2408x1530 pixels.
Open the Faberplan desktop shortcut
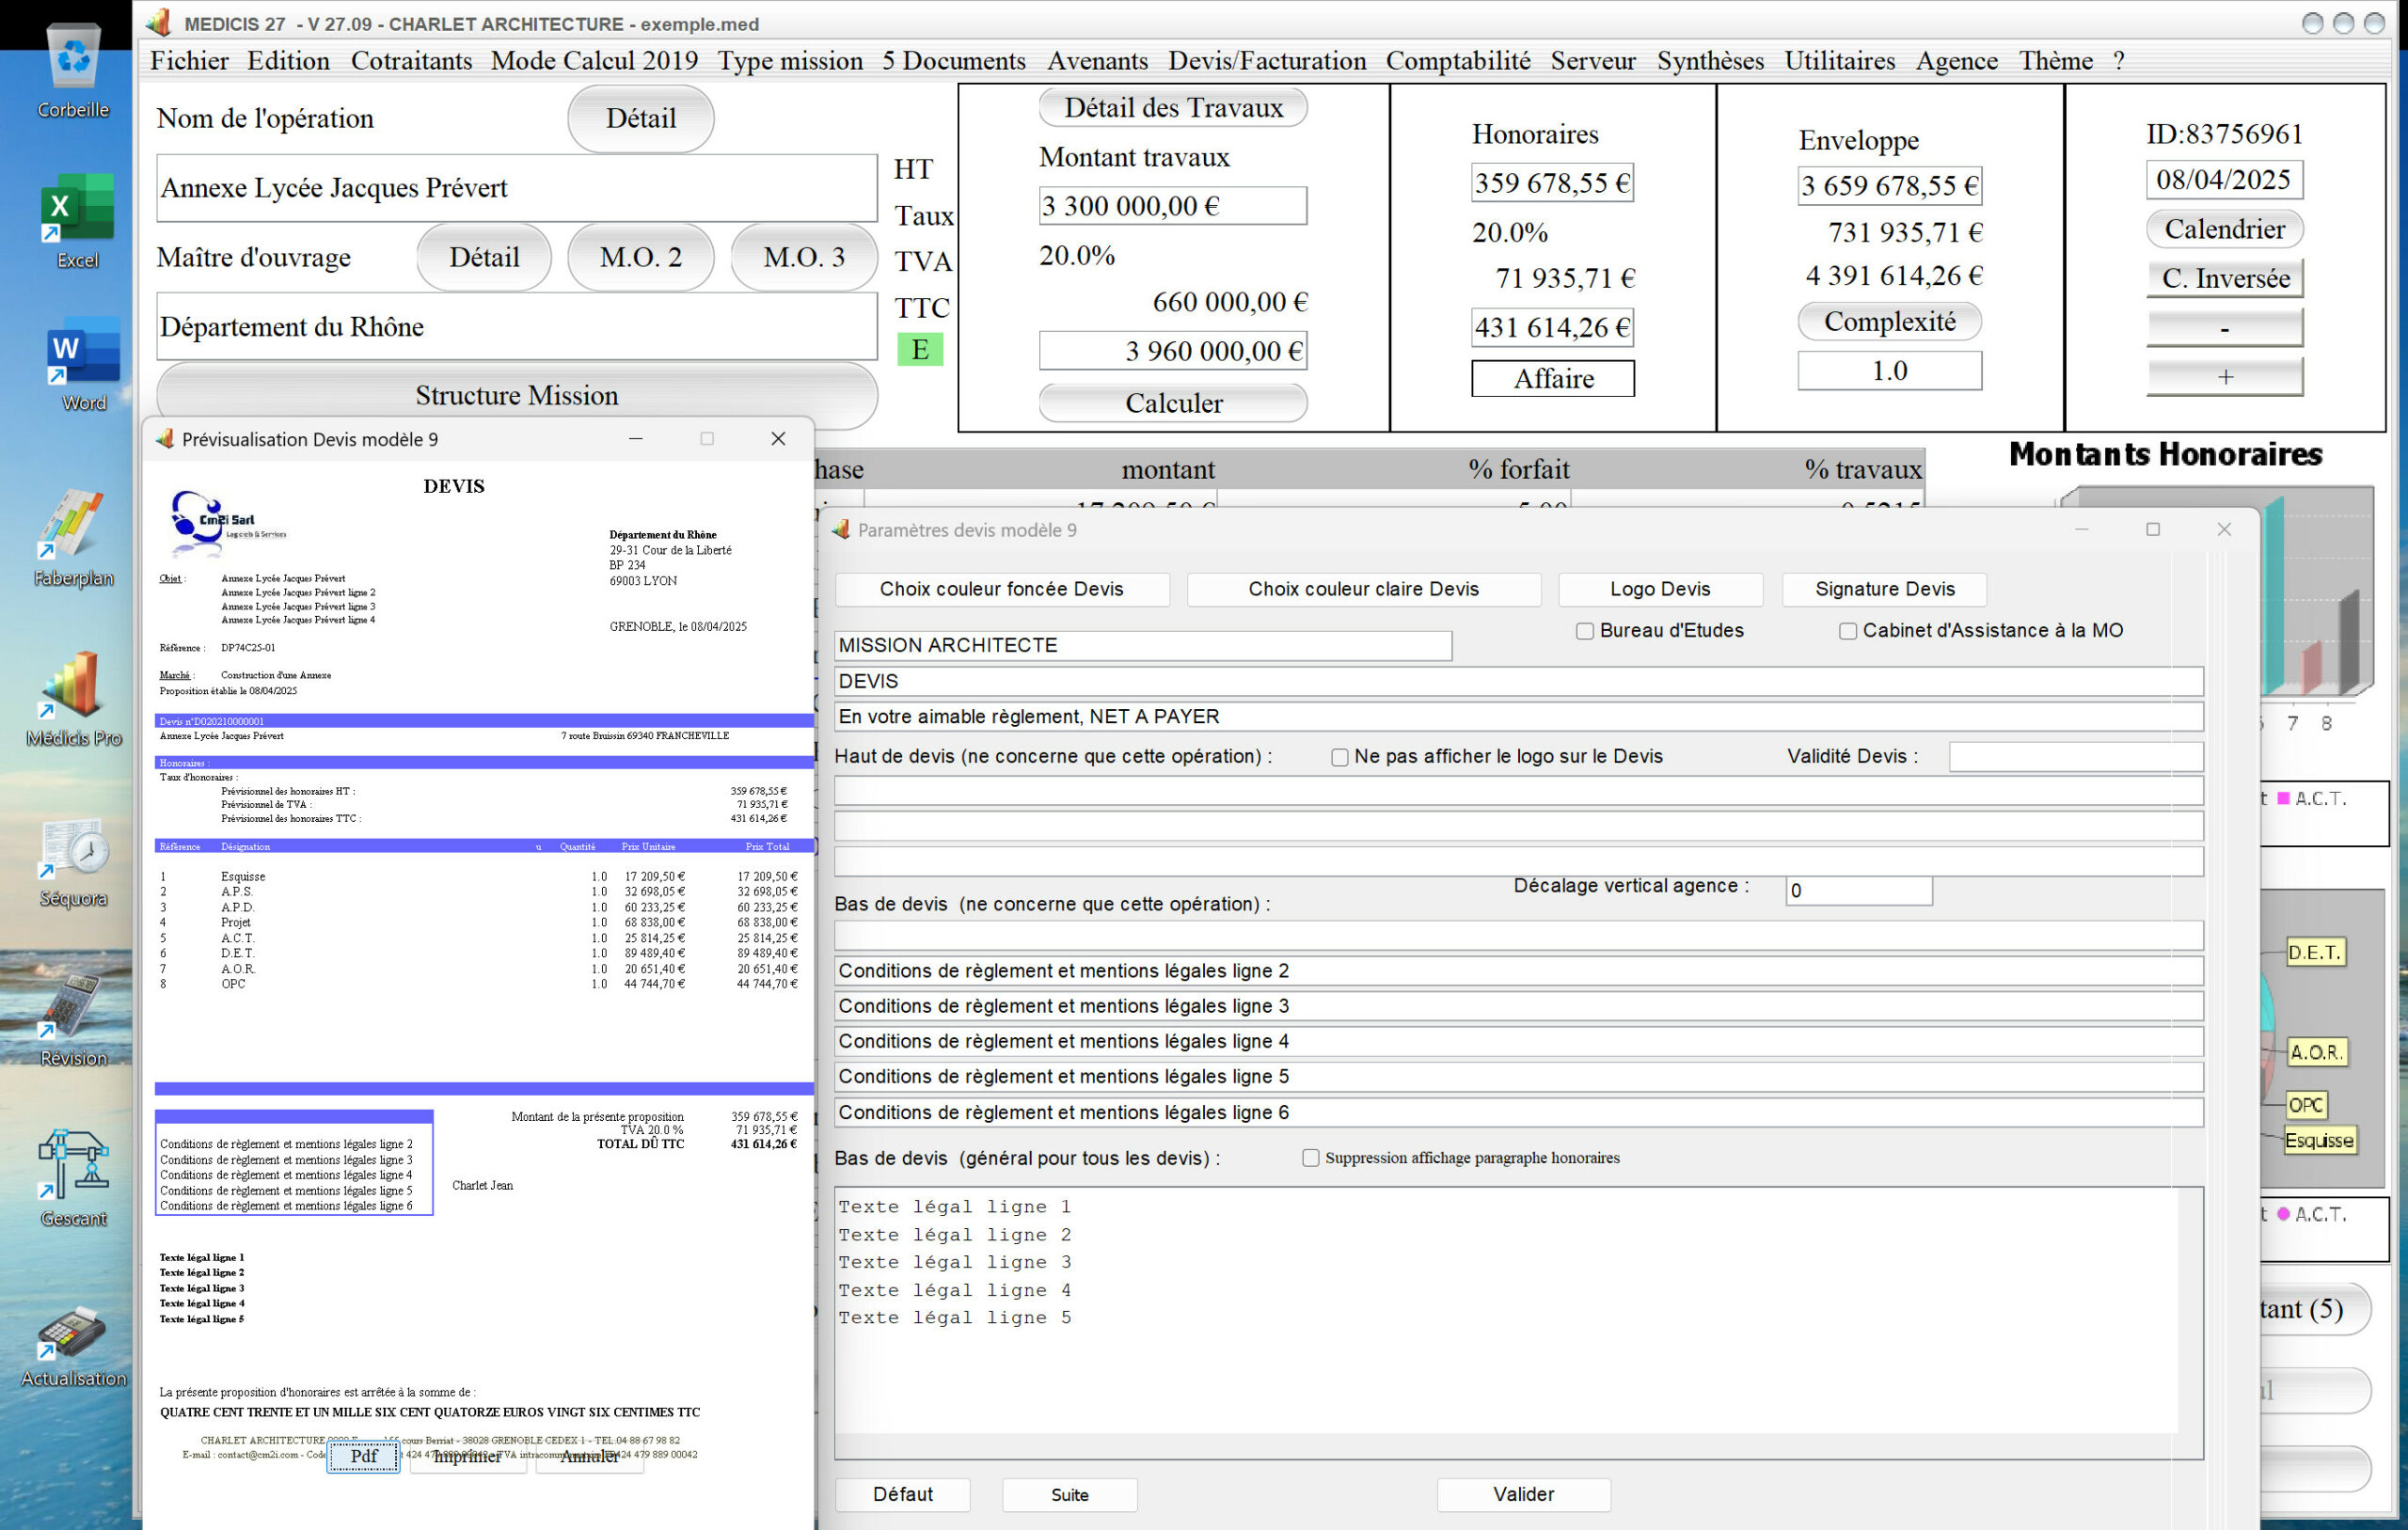[73, 537]
